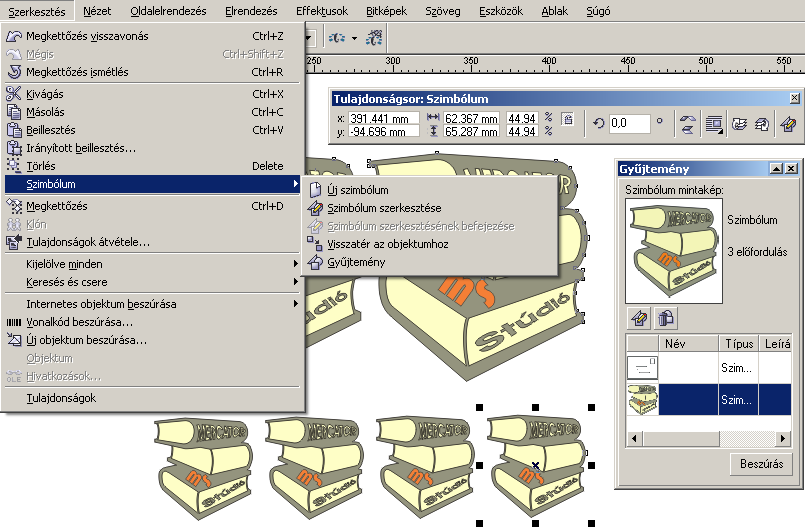The height and width of the screenshot is (531, 805).
Task: Choose Irányított beillesztés… paste special
Action: 152,148
